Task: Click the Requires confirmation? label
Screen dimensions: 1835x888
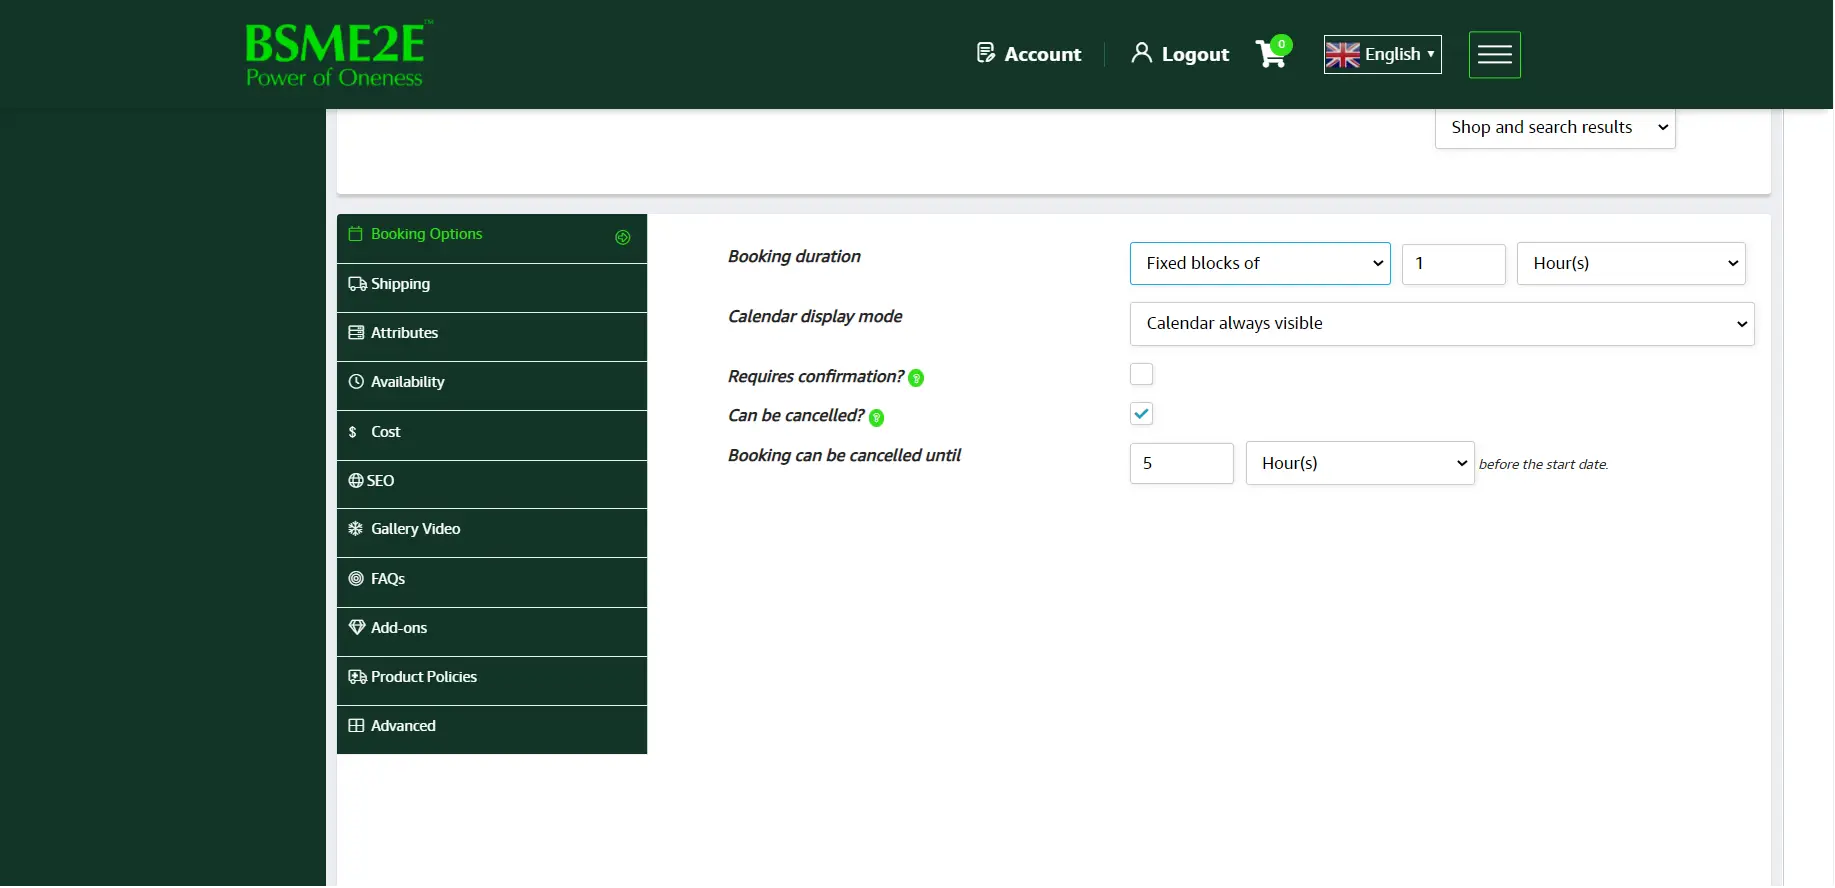Action: click(816, 377)
